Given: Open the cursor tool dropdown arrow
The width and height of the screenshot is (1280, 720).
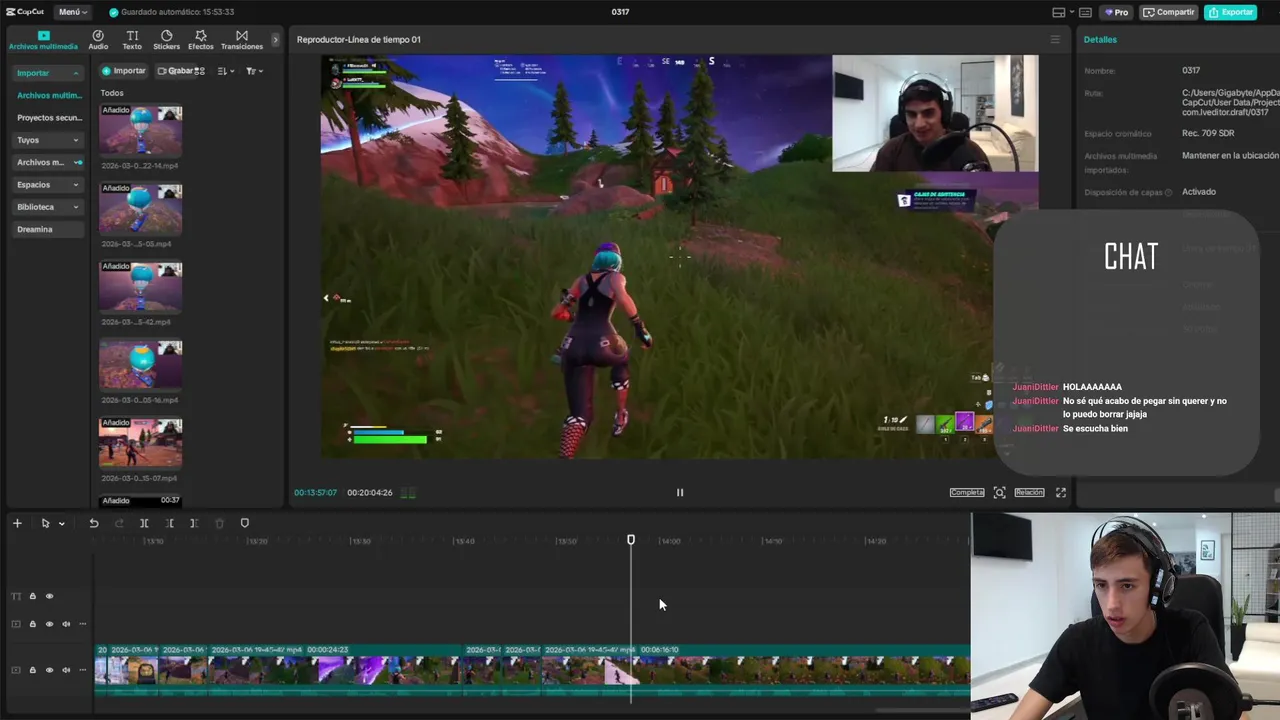Looking at the screenshot, I should (61, 524).
